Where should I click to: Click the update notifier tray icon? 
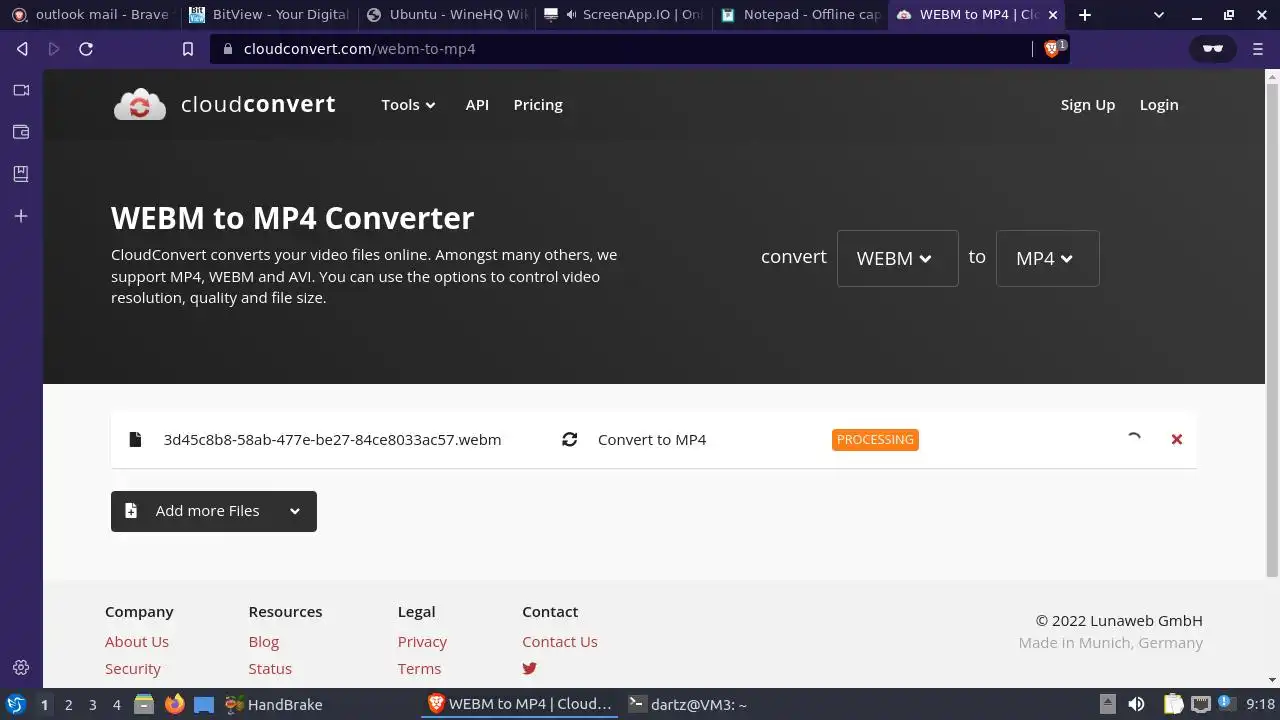(1227, 704)
